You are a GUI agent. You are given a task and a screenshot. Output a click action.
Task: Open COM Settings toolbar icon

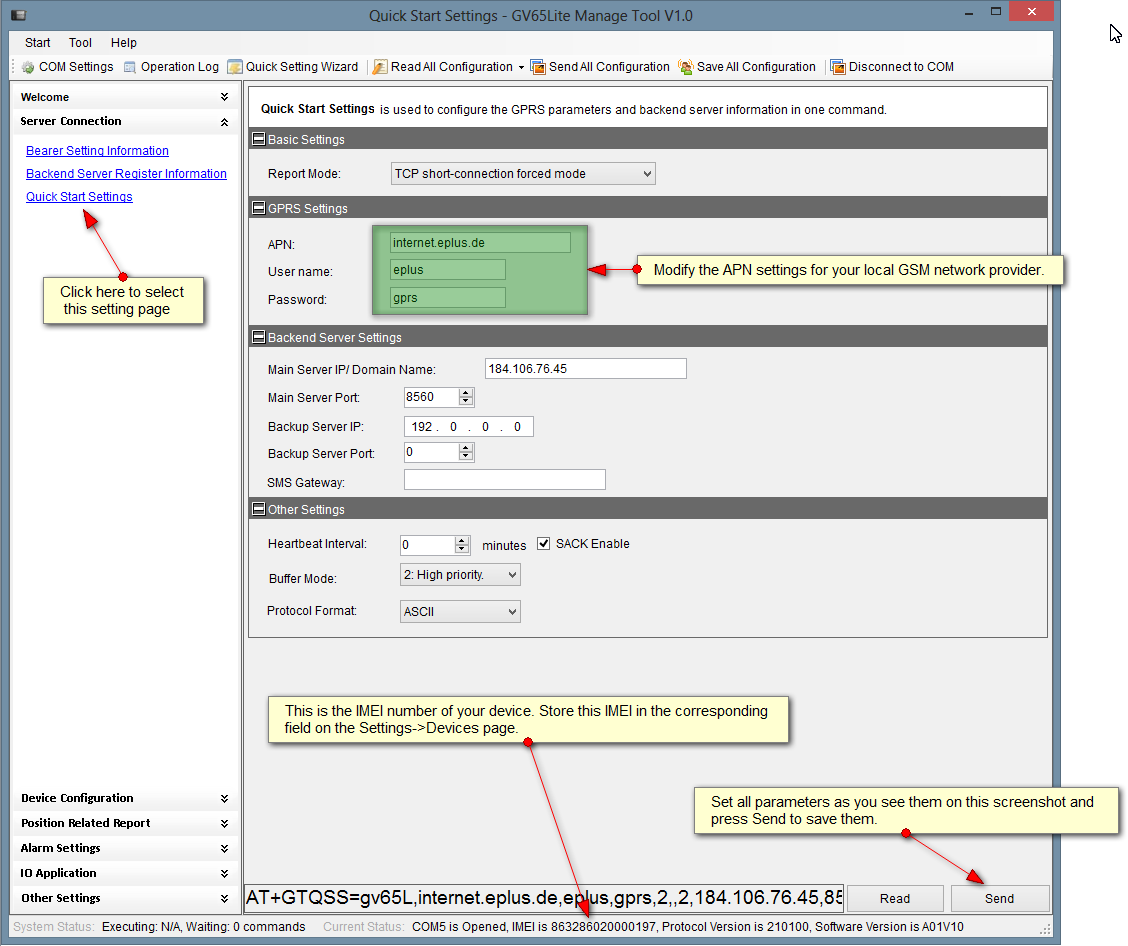[x=28, y=67]
